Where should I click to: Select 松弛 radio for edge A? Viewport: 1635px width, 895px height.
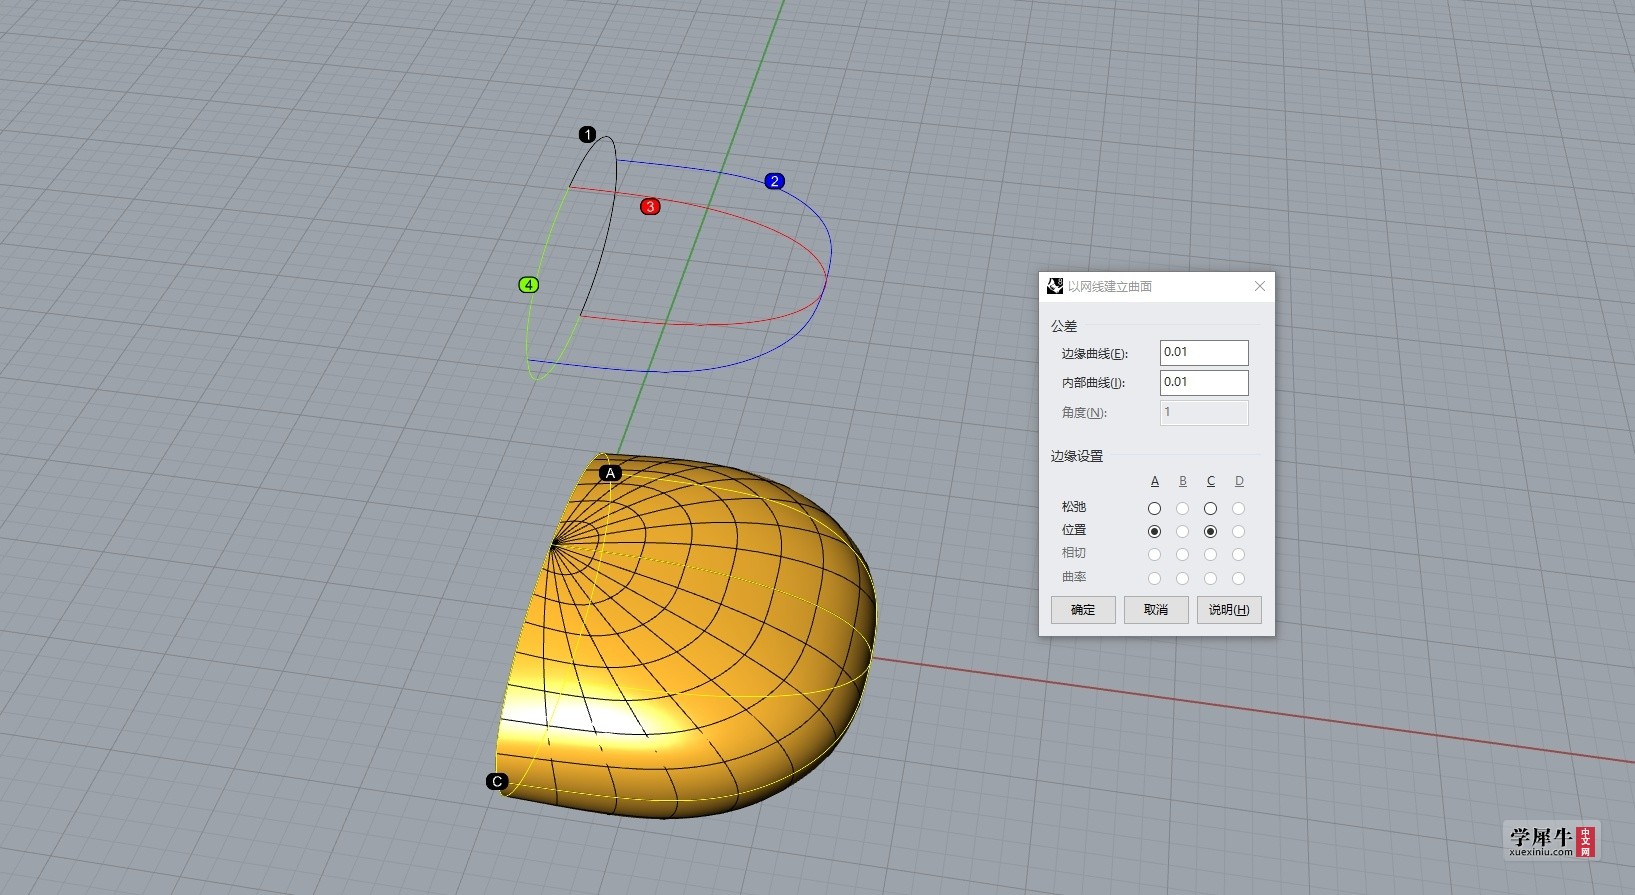pyautogui.click(x=1154, y=508)
